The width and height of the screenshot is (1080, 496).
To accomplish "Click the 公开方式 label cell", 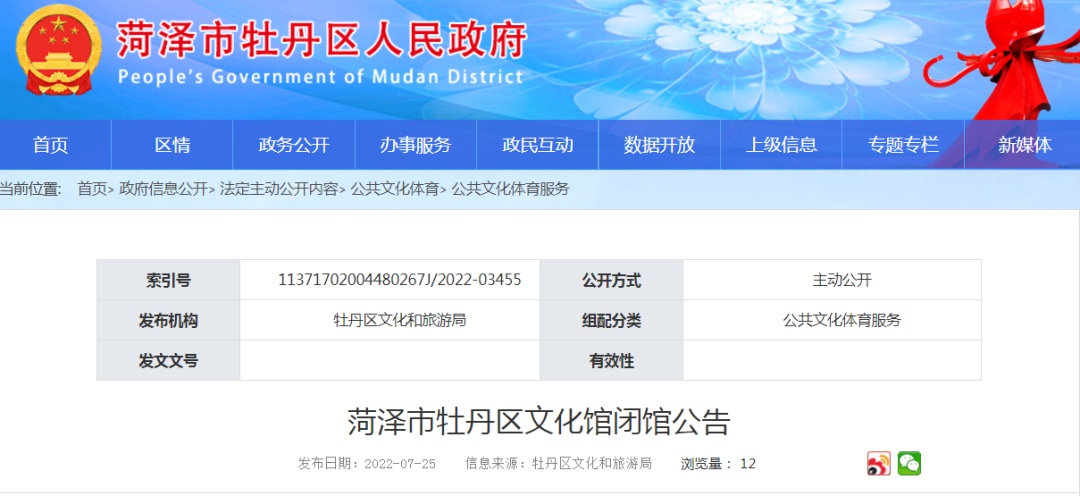I will coord(611,280).
